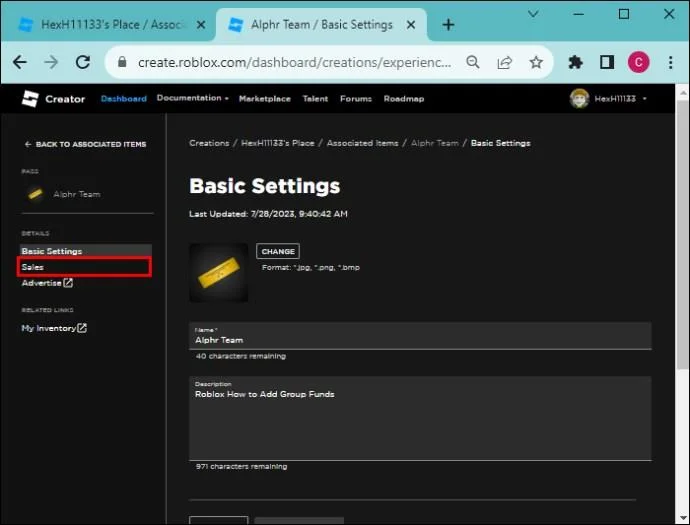The image size is (690, 525).
Task: Toggle the browser side panel
Action: 607,62
